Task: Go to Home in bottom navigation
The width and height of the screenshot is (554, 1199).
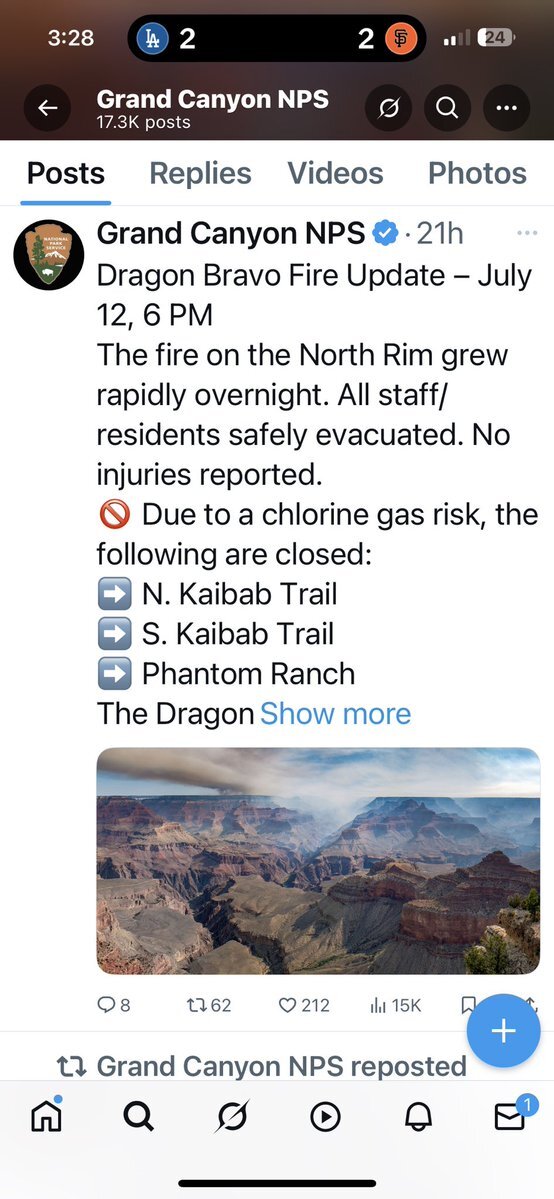Action: [x=47, y=1116]
